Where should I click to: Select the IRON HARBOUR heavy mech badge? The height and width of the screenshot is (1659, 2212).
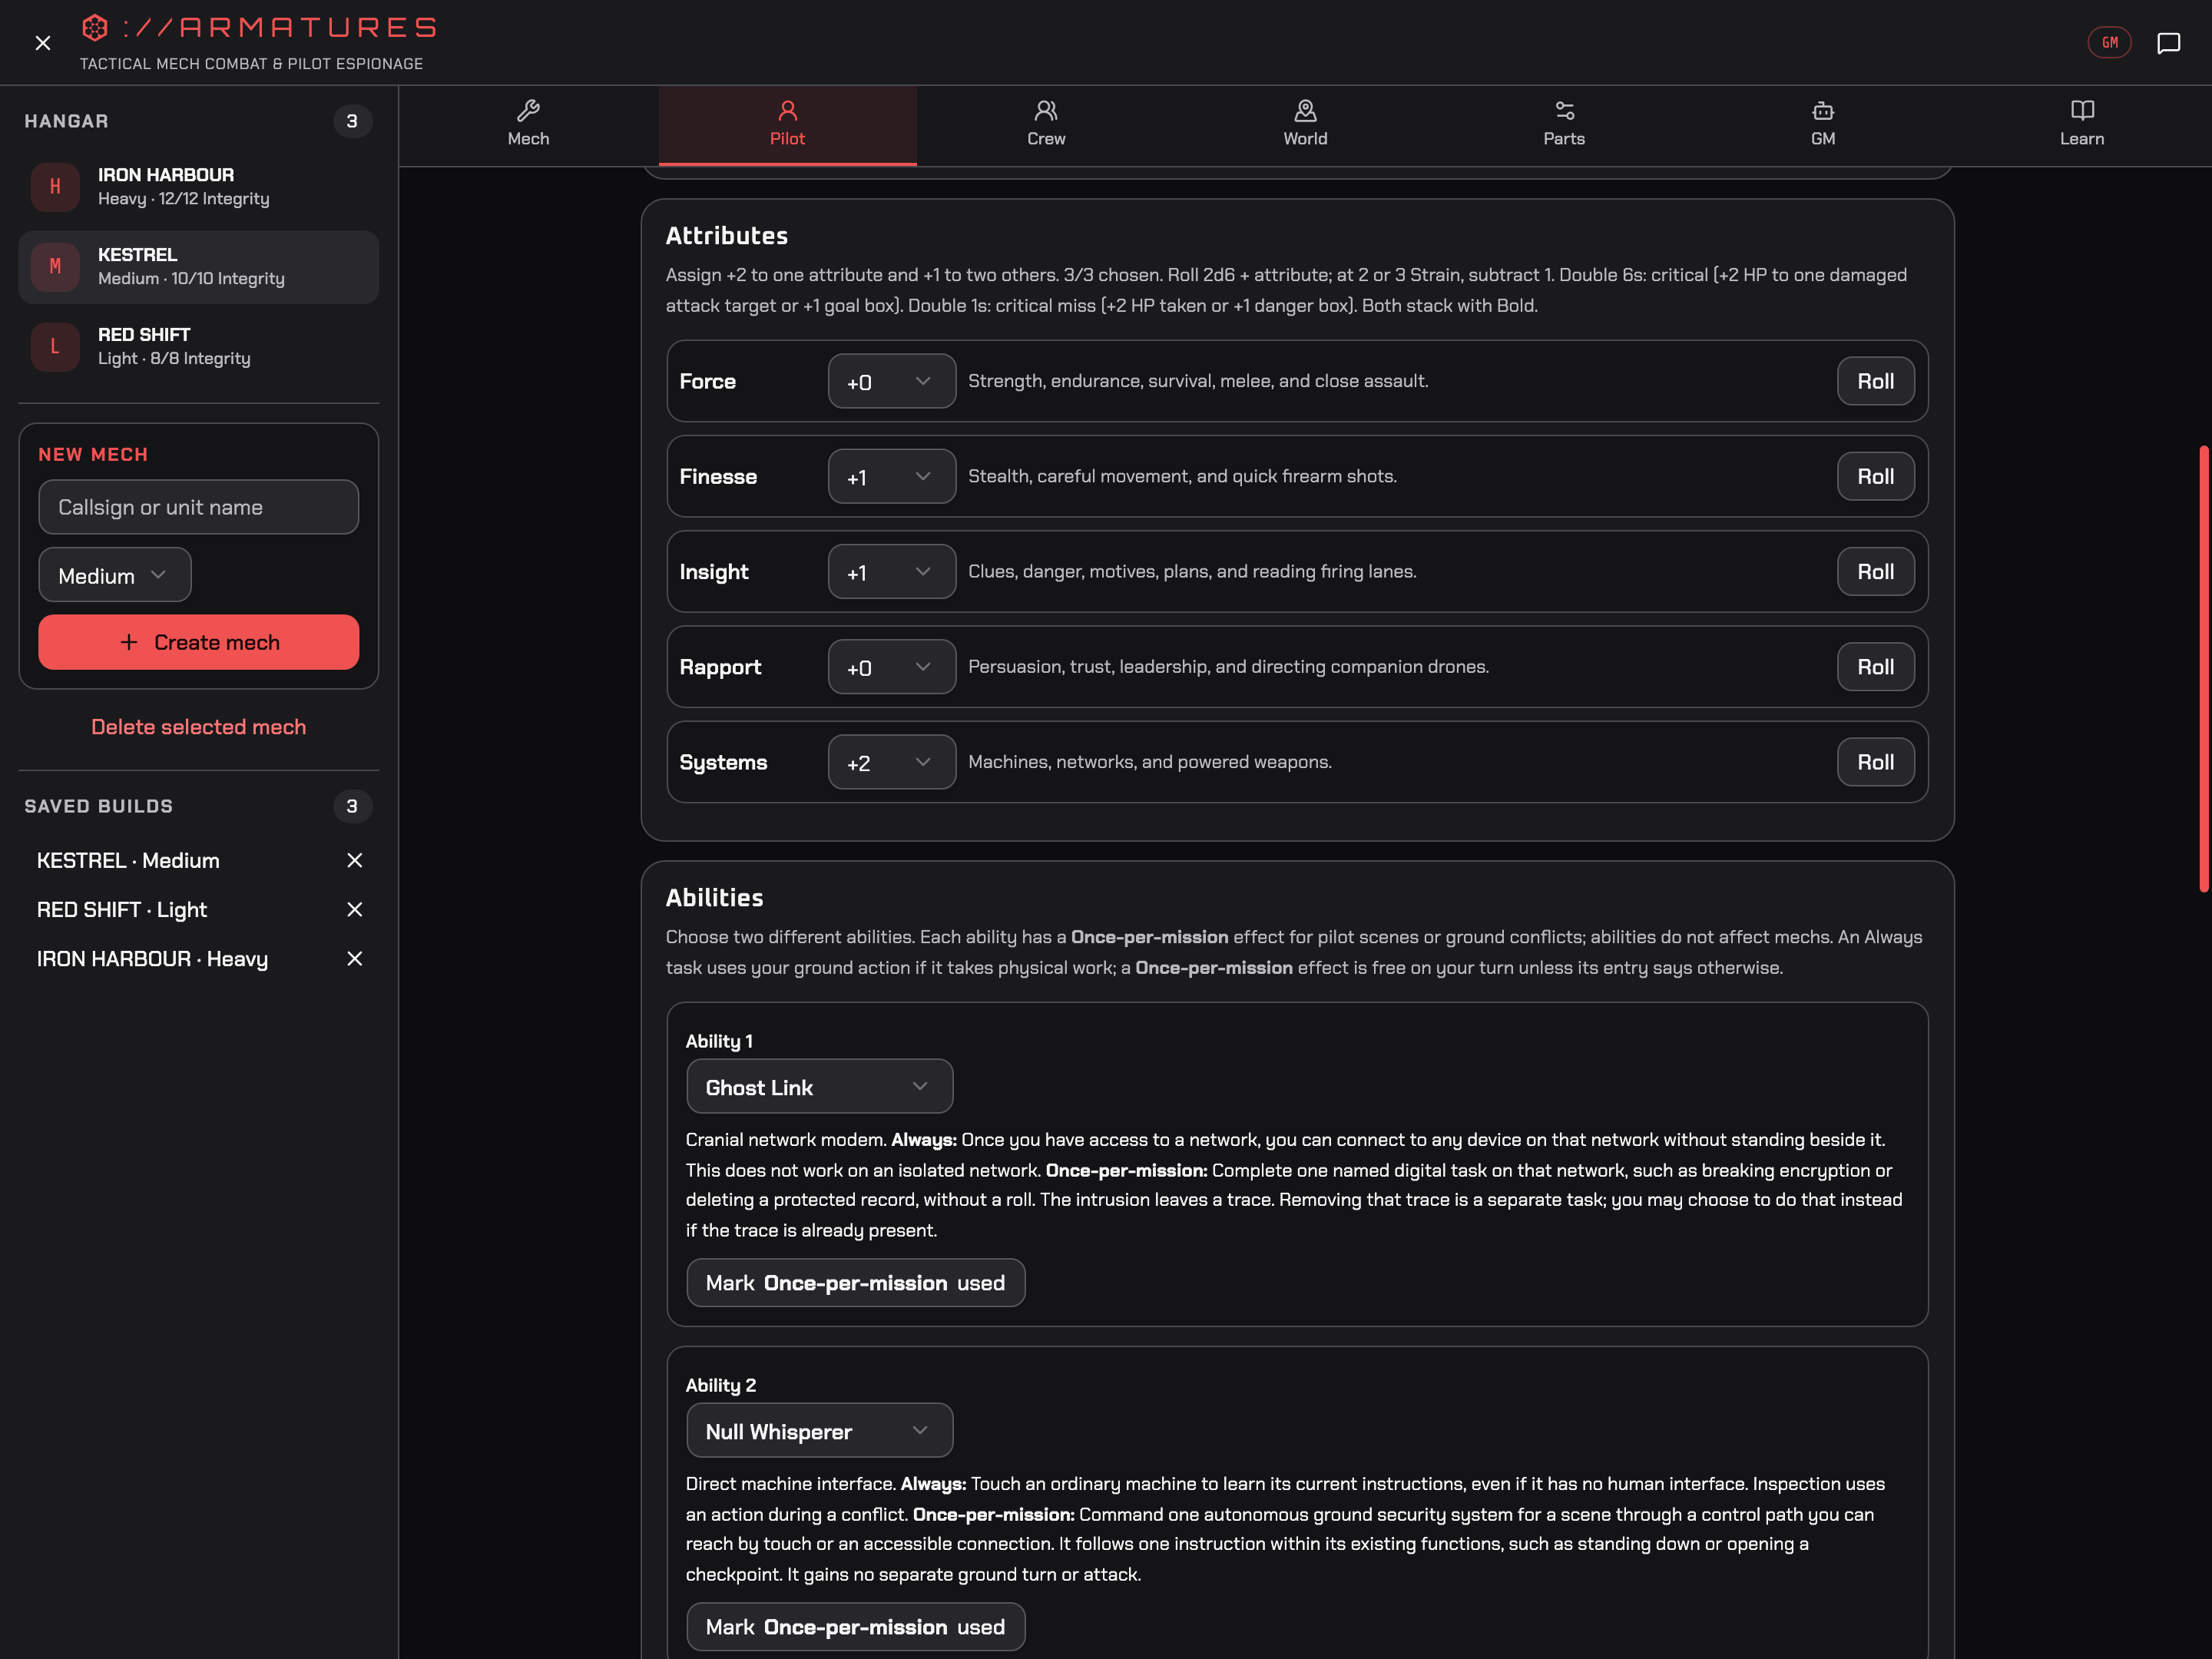pyautogui.click(x=55, y=187)
